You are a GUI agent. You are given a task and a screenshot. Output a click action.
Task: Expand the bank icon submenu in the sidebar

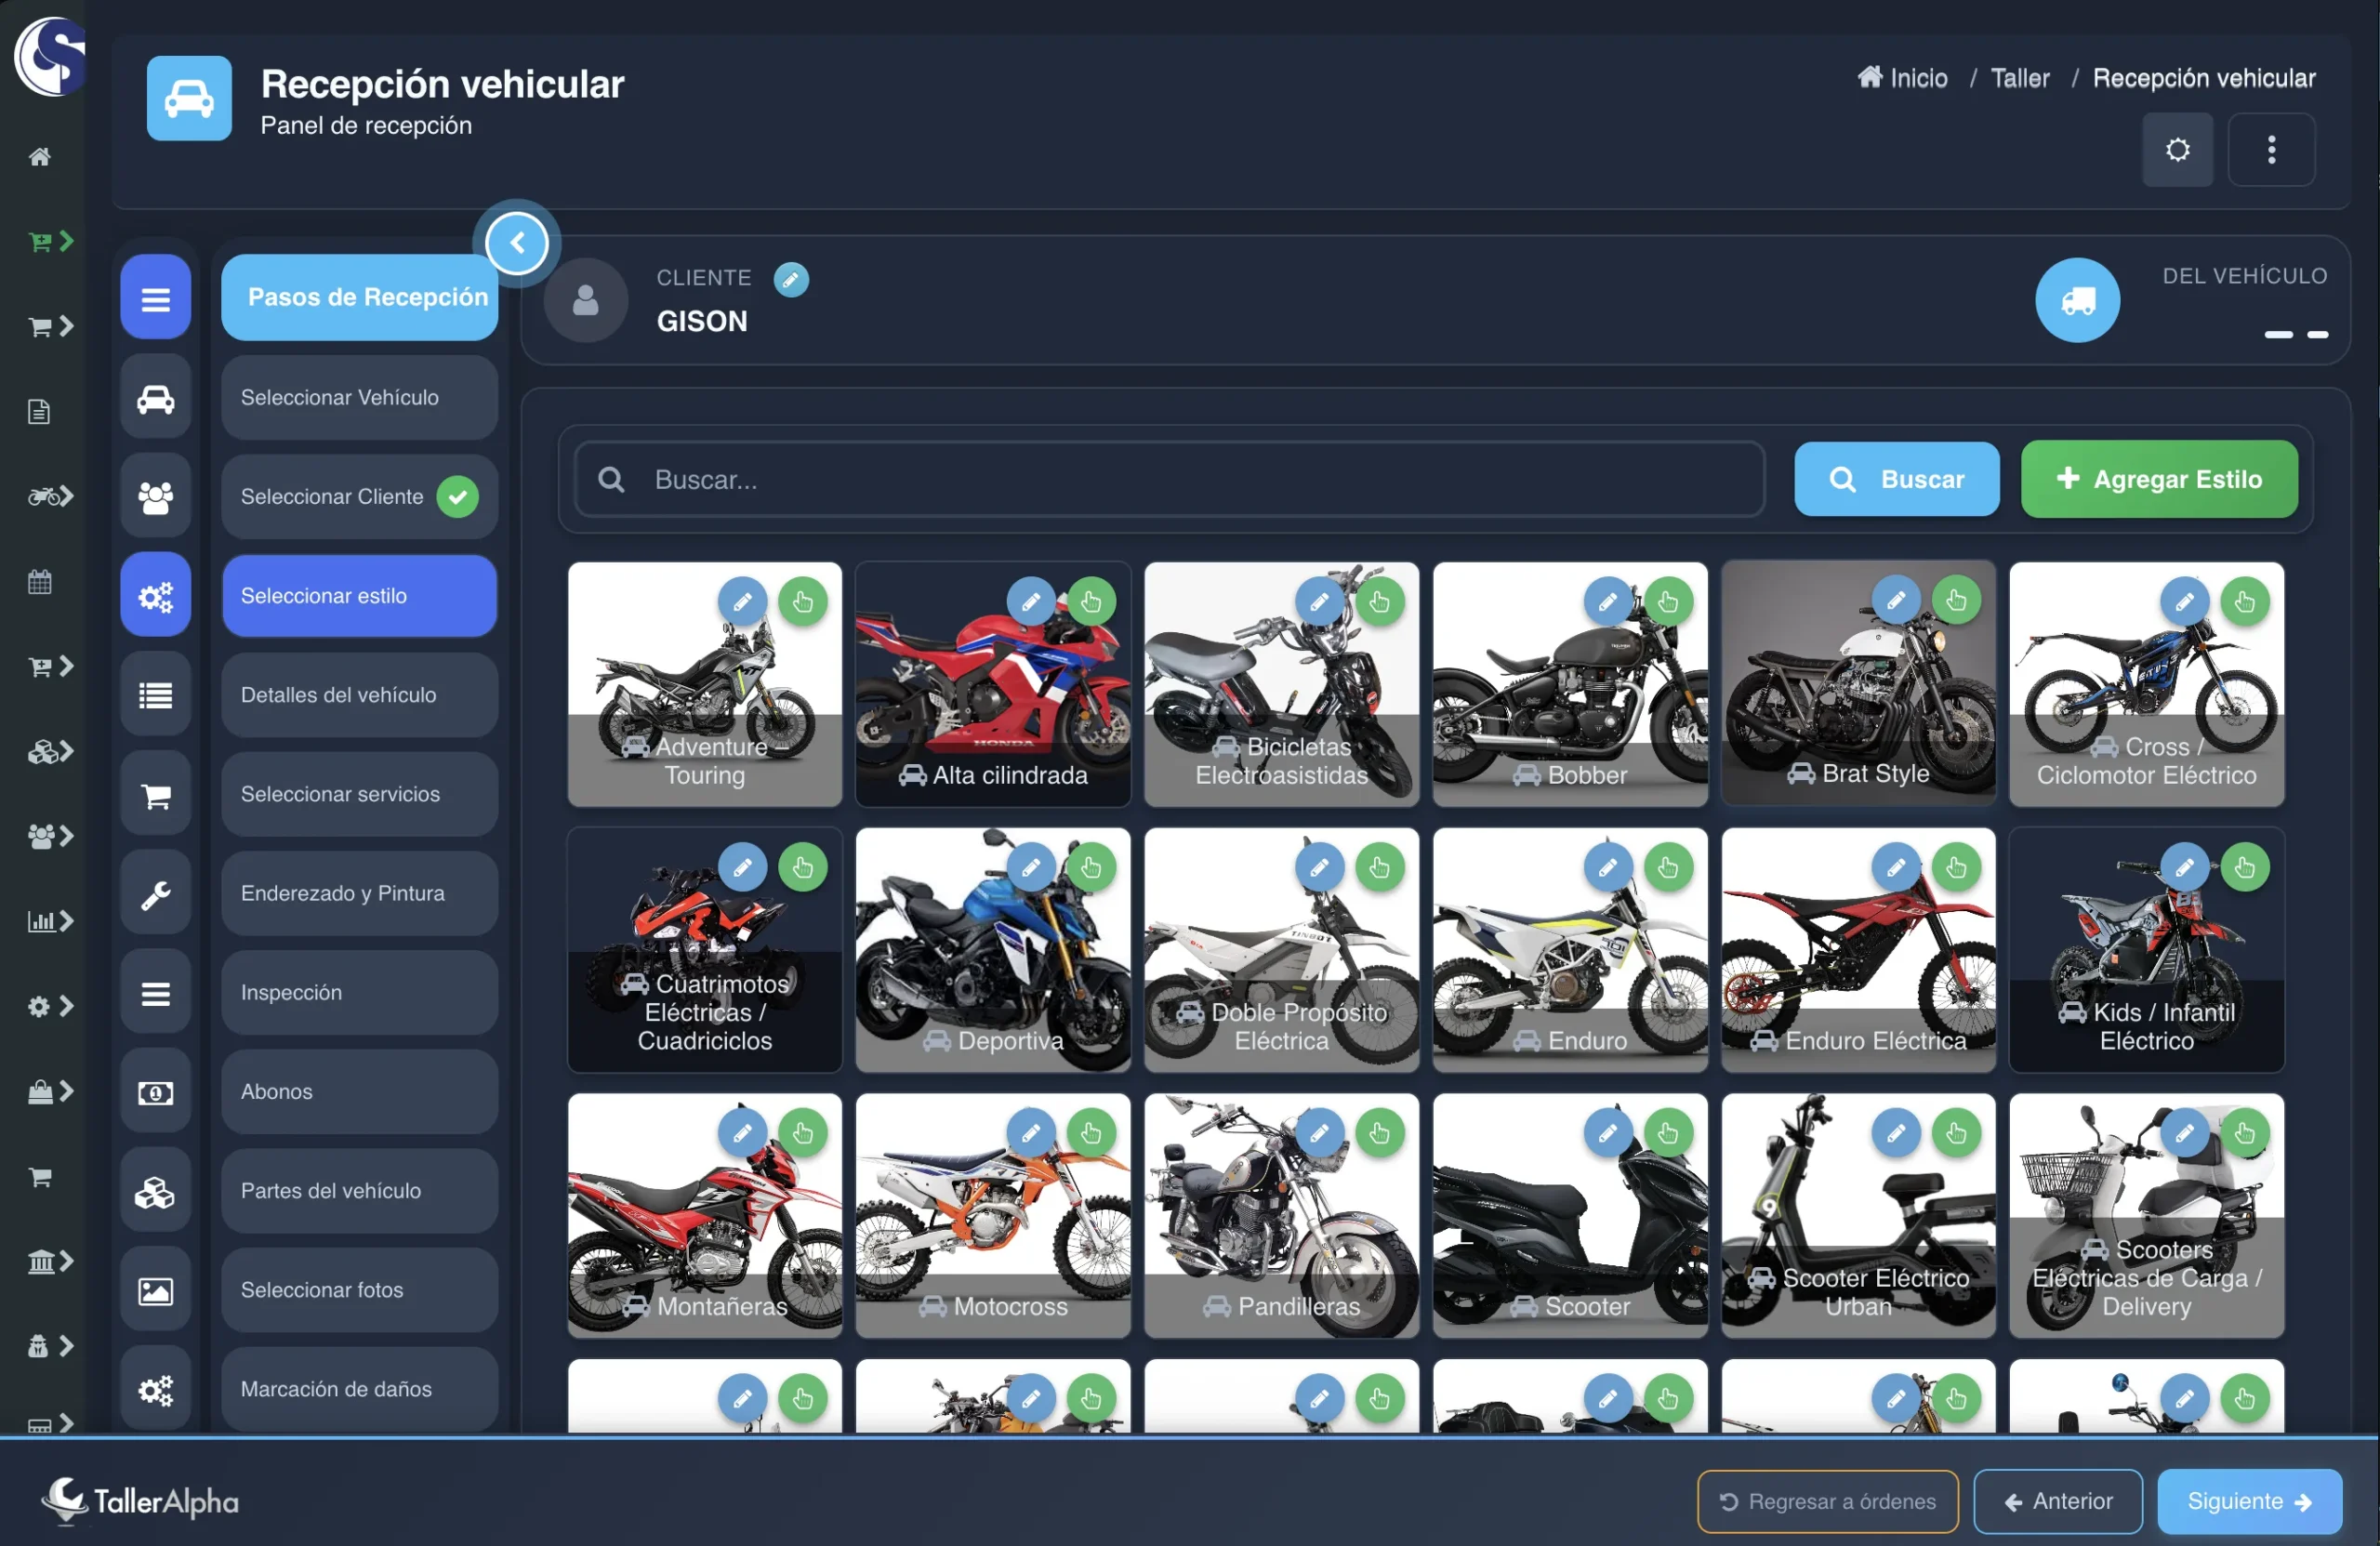point(66,1261)
